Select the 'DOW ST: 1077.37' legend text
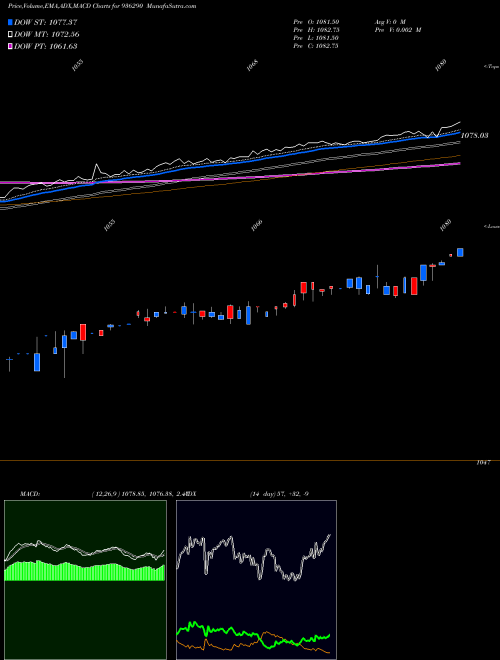Image resolution: width=500 pixels, height=660 pixels. (x=46, y=22)
